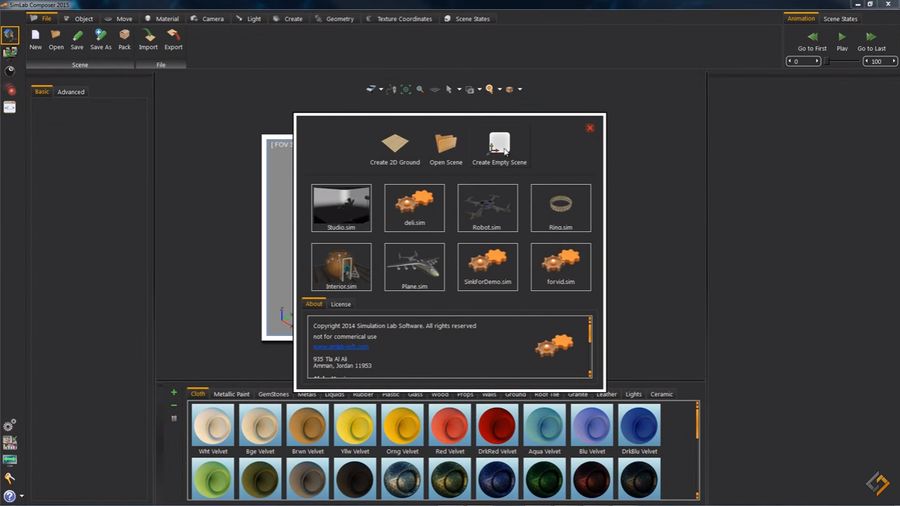900x506 pixels.
Task: Open the Geometry ribbon tab
Action: pyautogui.click(x=335, y=18)
